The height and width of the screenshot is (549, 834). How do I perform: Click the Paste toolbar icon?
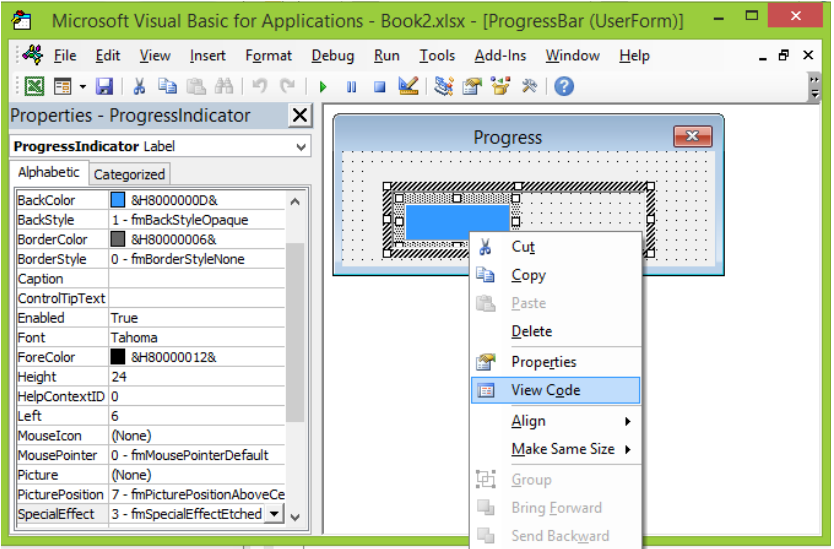pyautogui.click(x=196, y=86)
